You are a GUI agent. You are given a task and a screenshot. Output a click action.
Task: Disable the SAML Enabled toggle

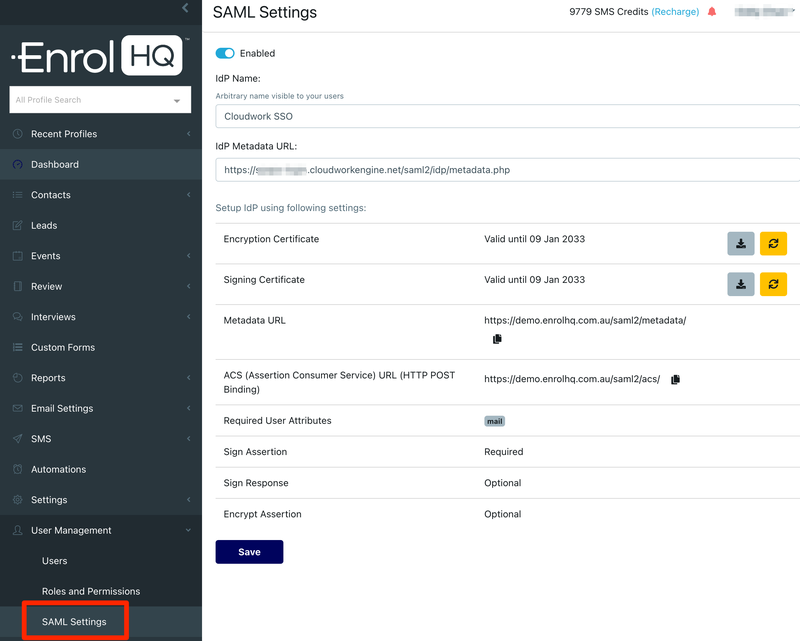coord(223,53)
